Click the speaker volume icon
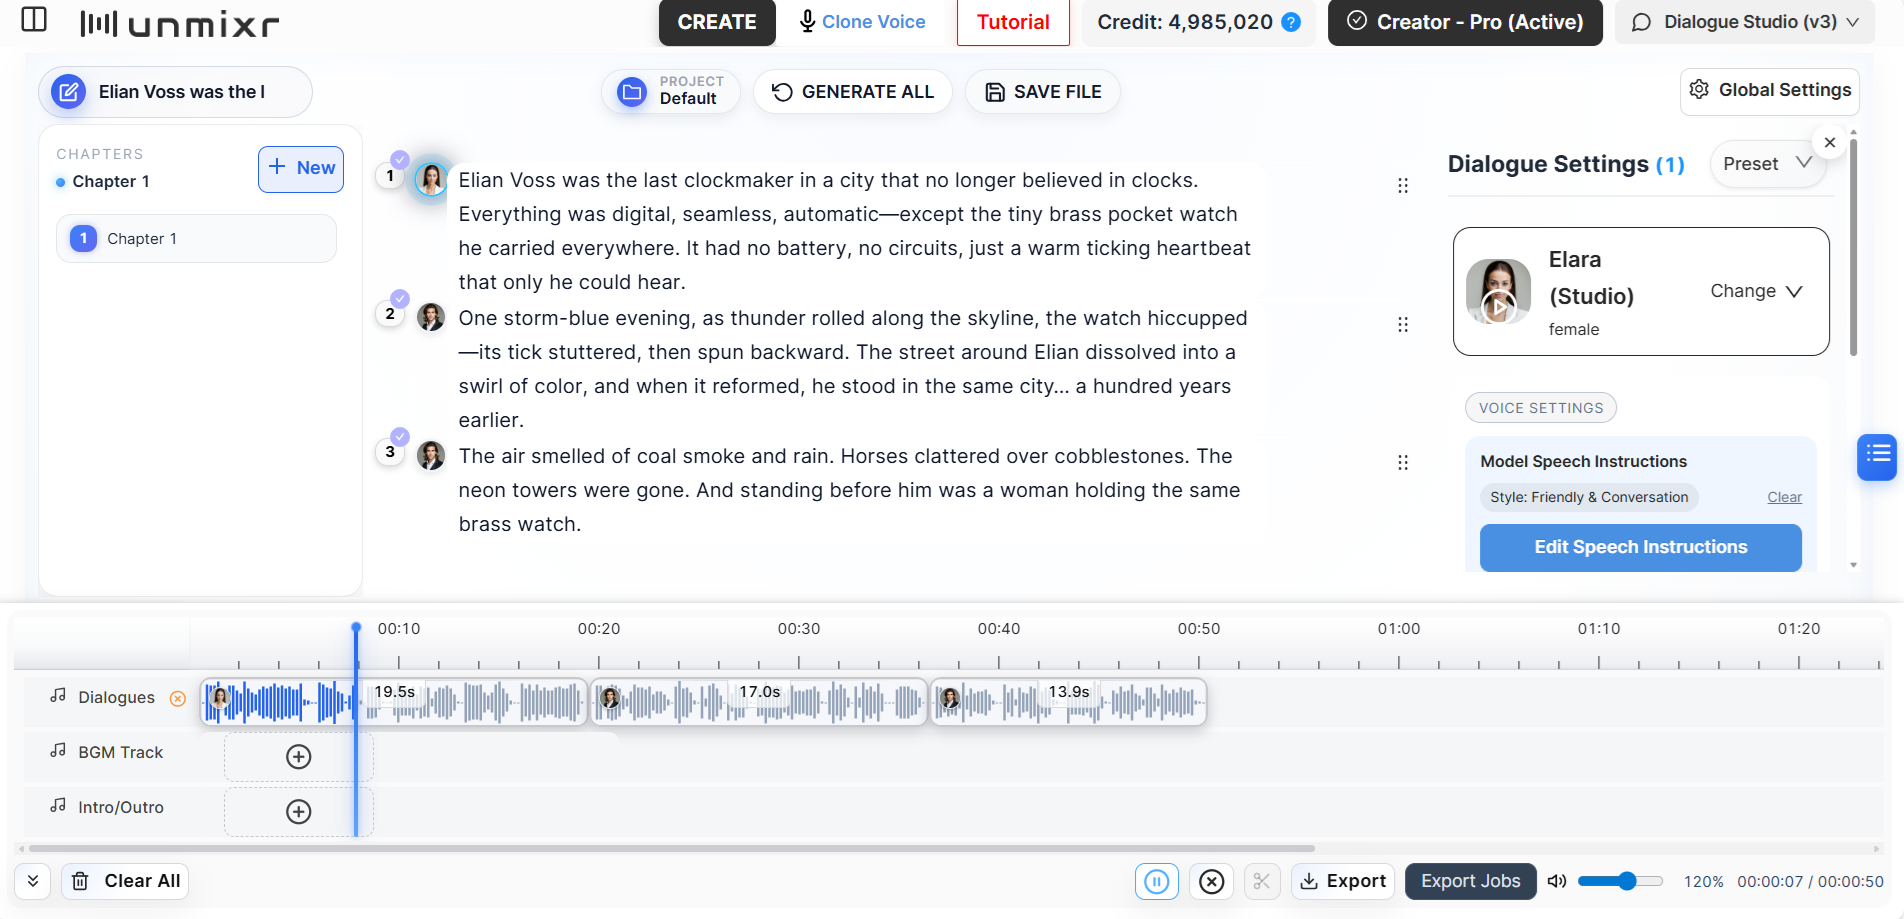1904x919 pixels. click(1557, 881)
